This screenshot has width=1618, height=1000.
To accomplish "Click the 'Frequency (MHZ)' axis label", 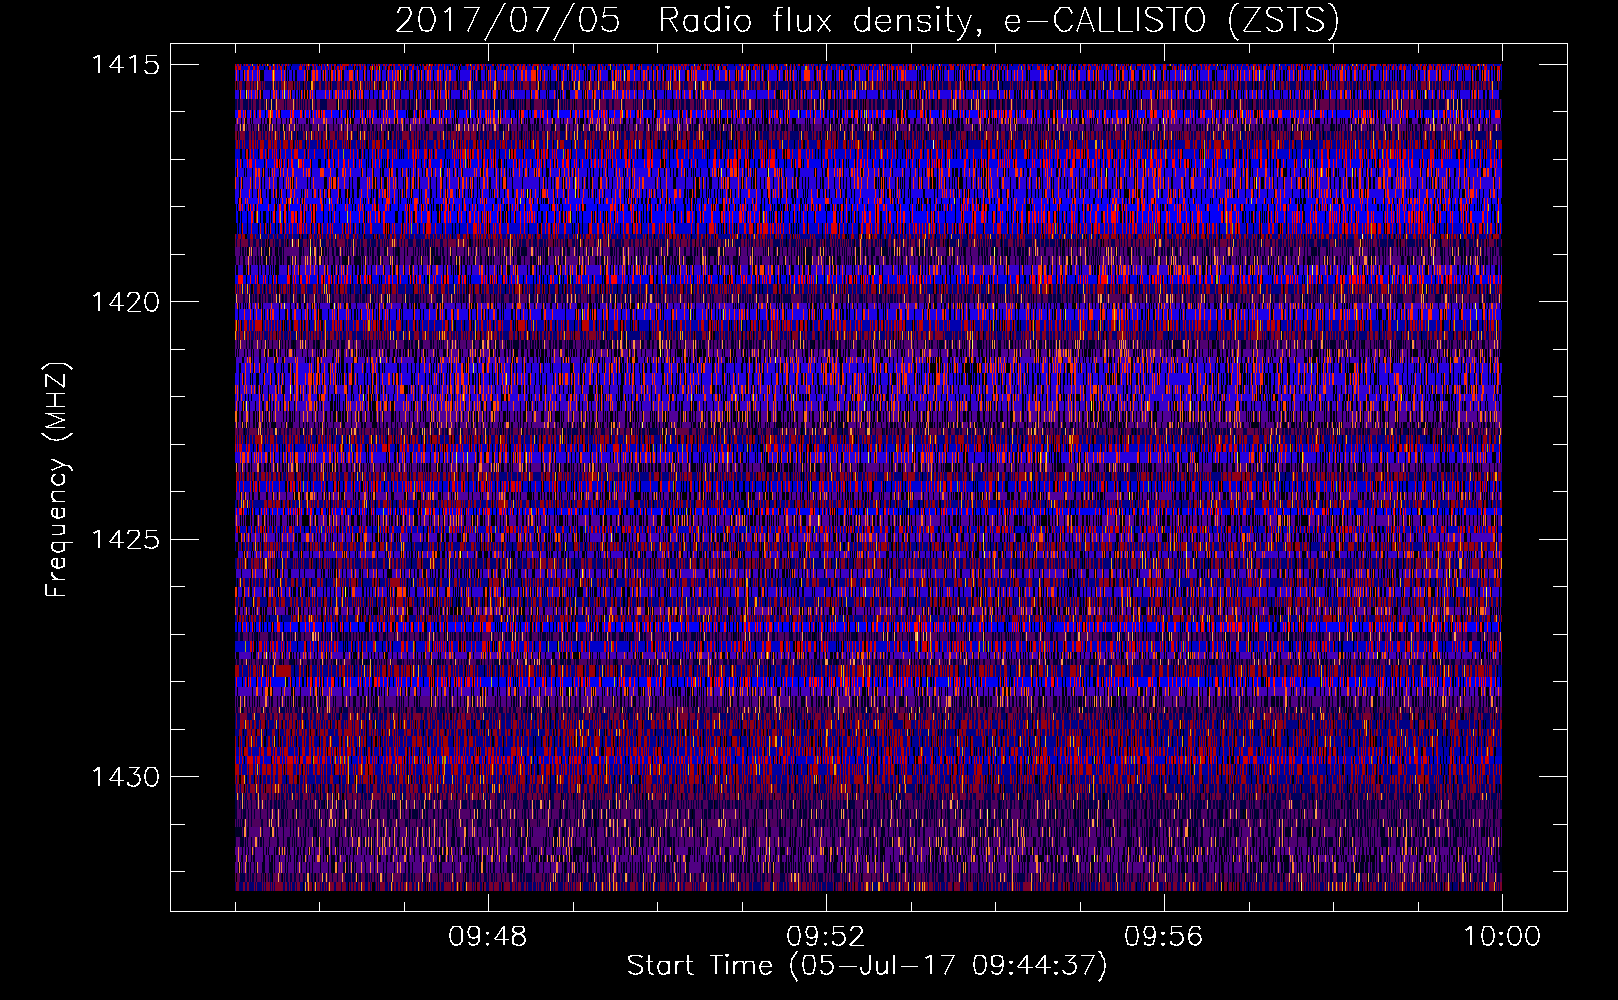I will click(x=57, y=480).
